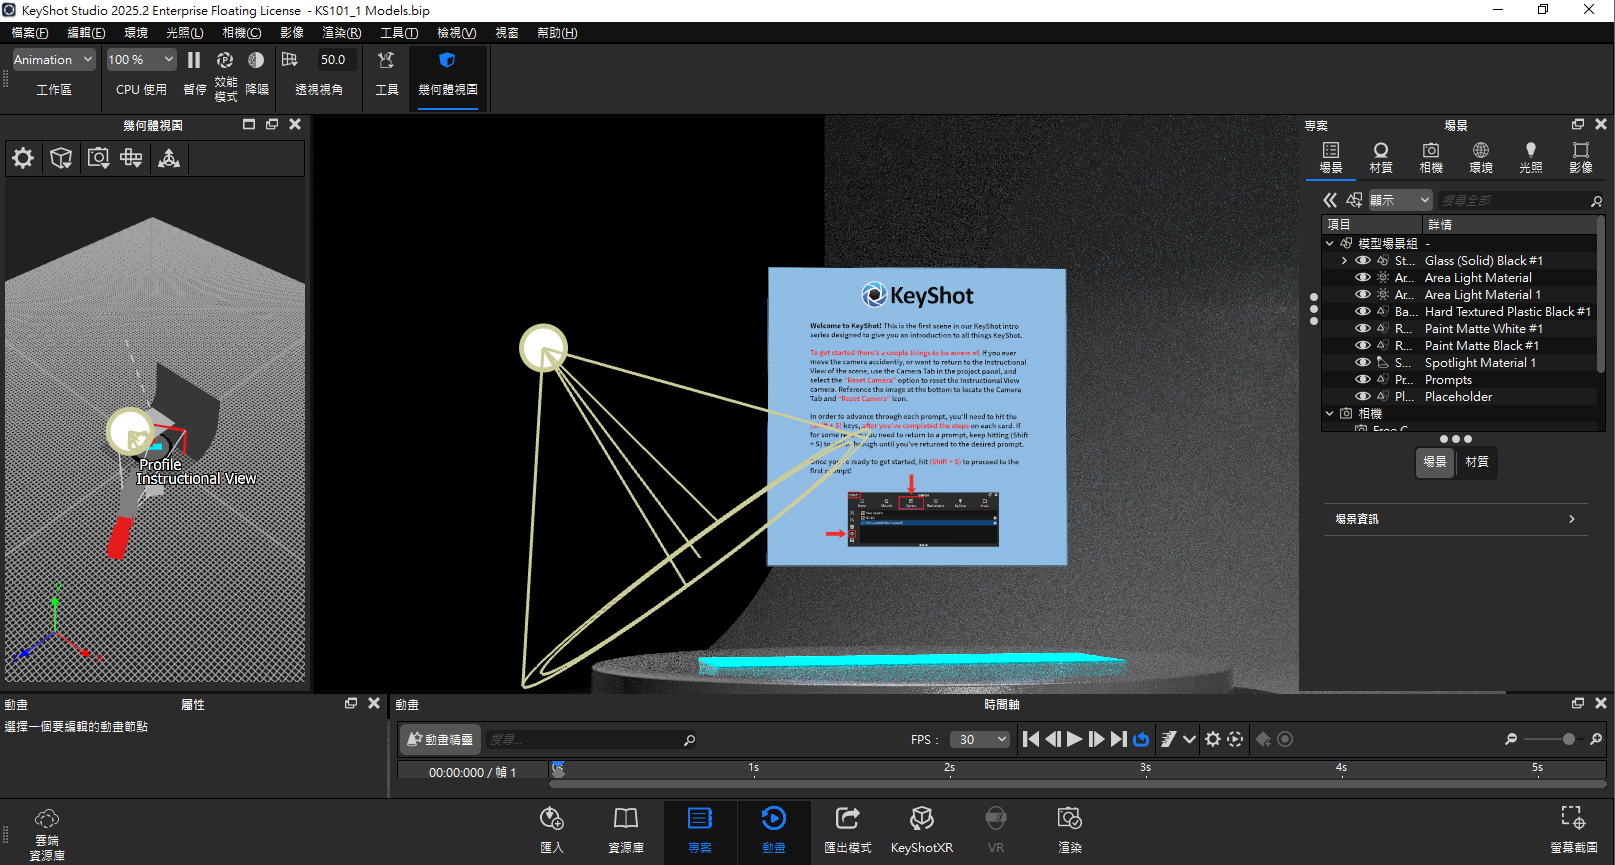Open Render (渲染) in bottom toolbar
The width and height of the screenshot is (1615, 865).
1070,830
